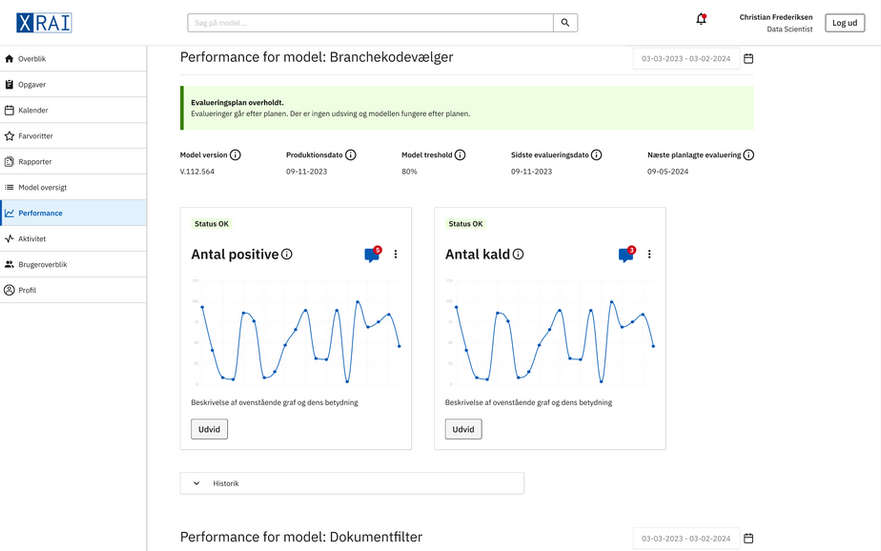Click the search magnifier button
This screenshot has width=881, height=551.
pyautogui.click(x=565, y=22)
